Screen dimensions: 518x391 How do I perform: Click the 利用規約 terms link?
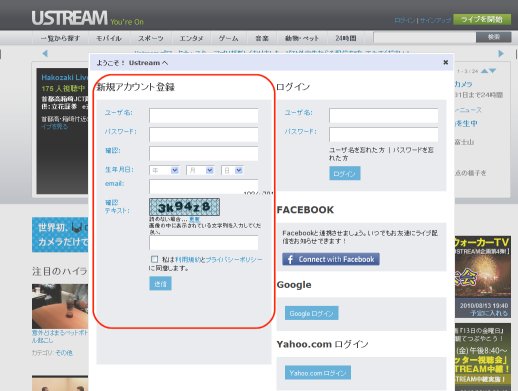(x=188, y=259)
